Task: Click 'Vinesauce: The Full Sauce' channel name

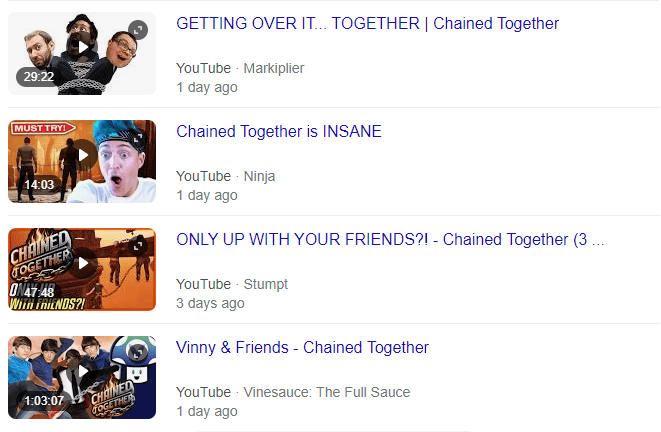Action: tap(327, 392)
